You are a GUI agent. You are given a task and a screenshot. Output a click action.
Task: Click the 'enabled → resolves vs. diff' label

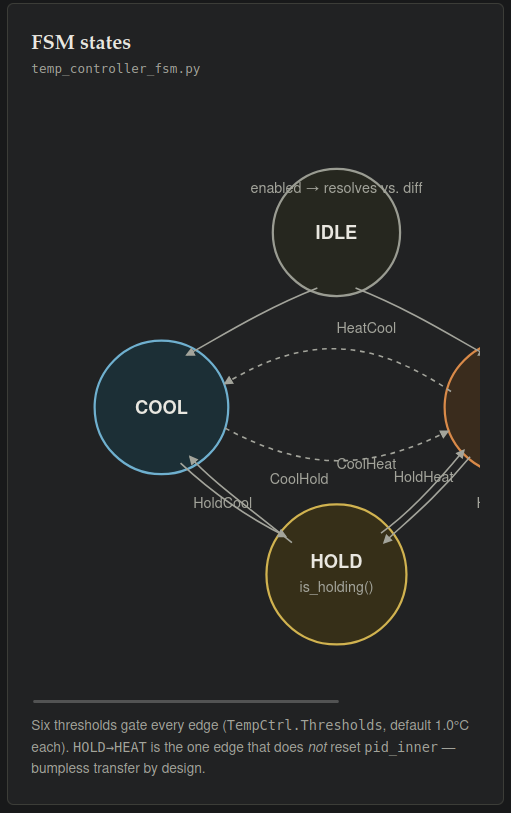click(x=336, y=188)
